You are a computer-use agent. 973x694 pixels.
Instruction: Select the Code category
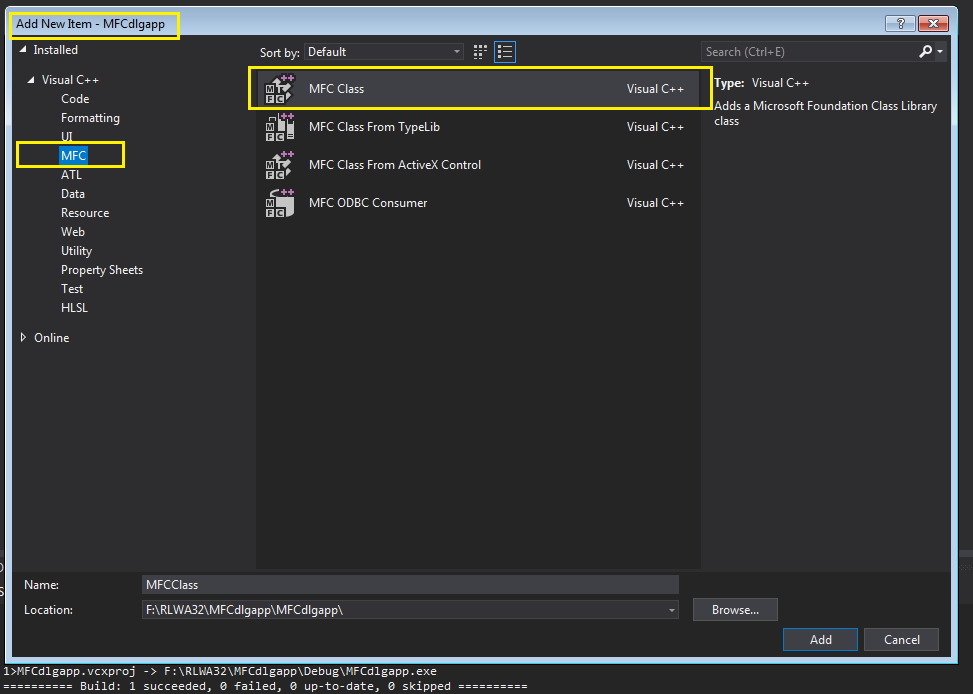(x=75, y=99)
